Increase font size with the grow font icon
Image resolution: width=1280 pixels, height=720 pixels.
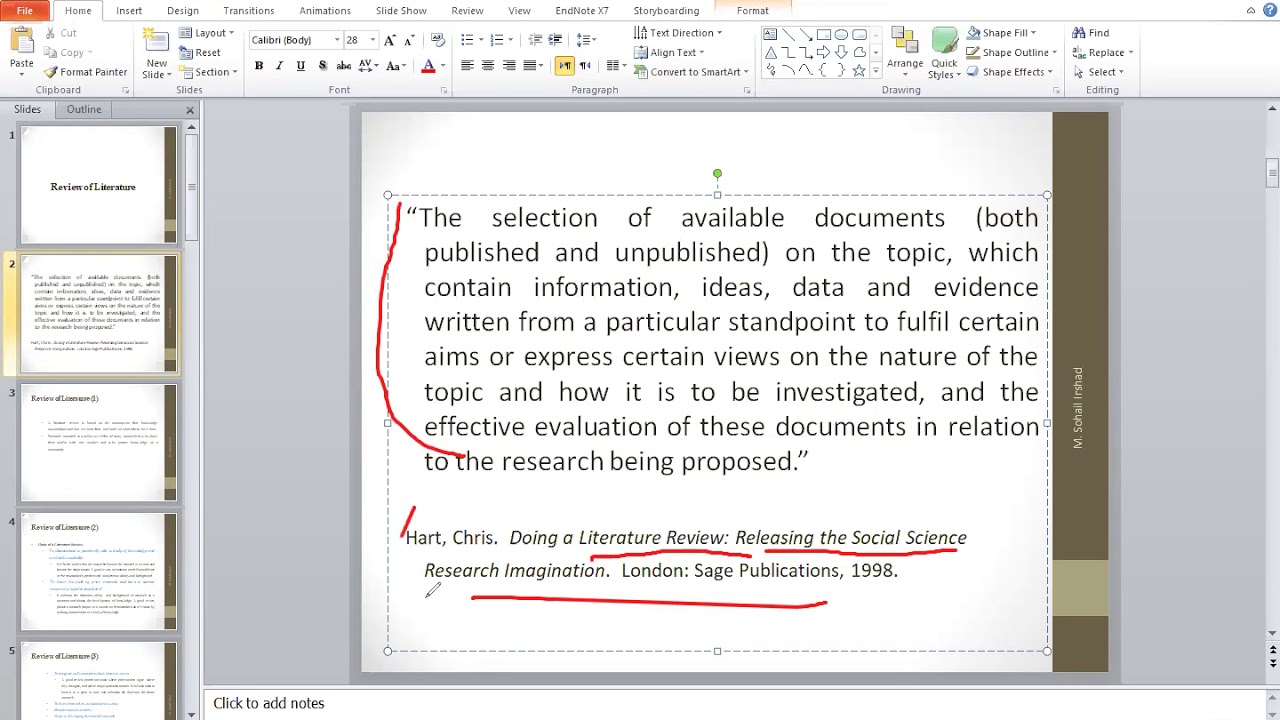(390, 40)
